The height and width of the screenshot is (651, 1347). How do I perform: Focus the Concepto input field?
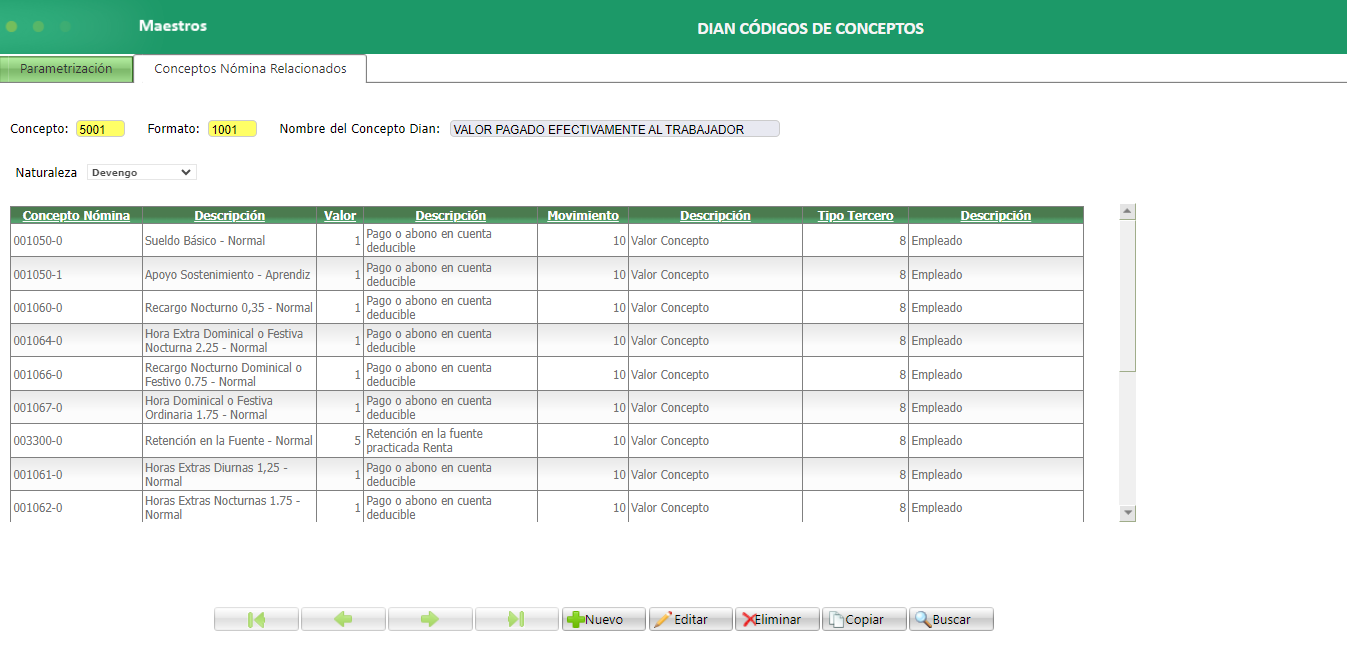(100, 129)
